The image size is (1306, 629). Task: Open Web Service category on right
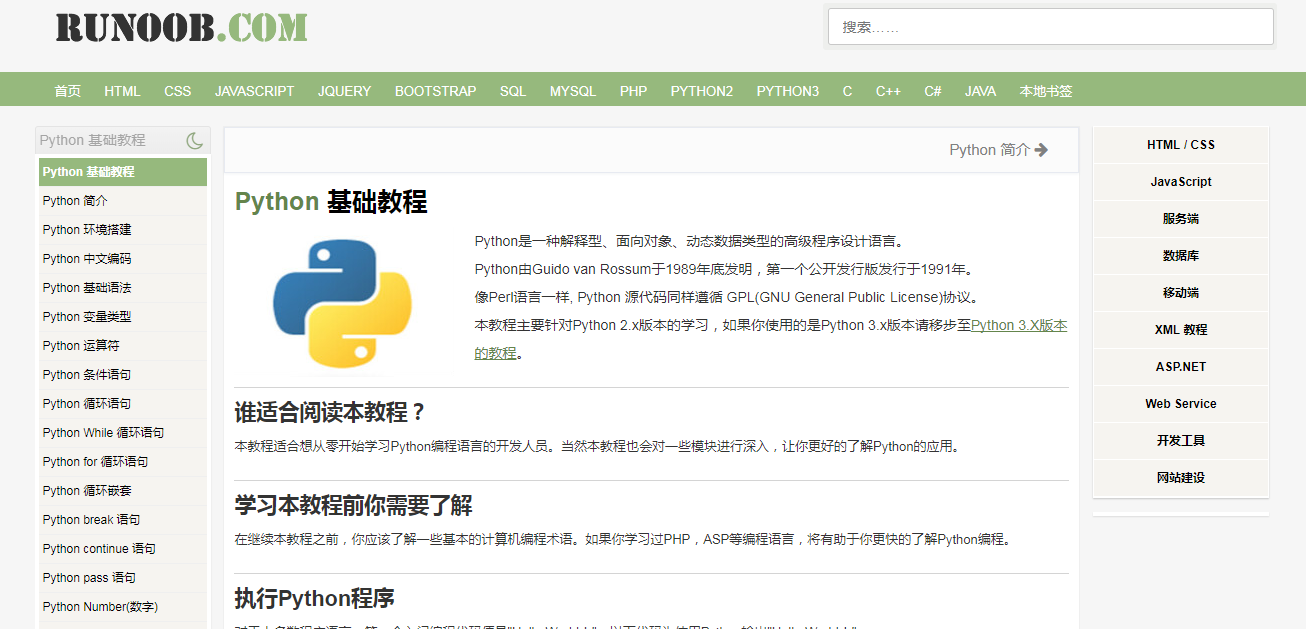click(x=1181, y=404)
